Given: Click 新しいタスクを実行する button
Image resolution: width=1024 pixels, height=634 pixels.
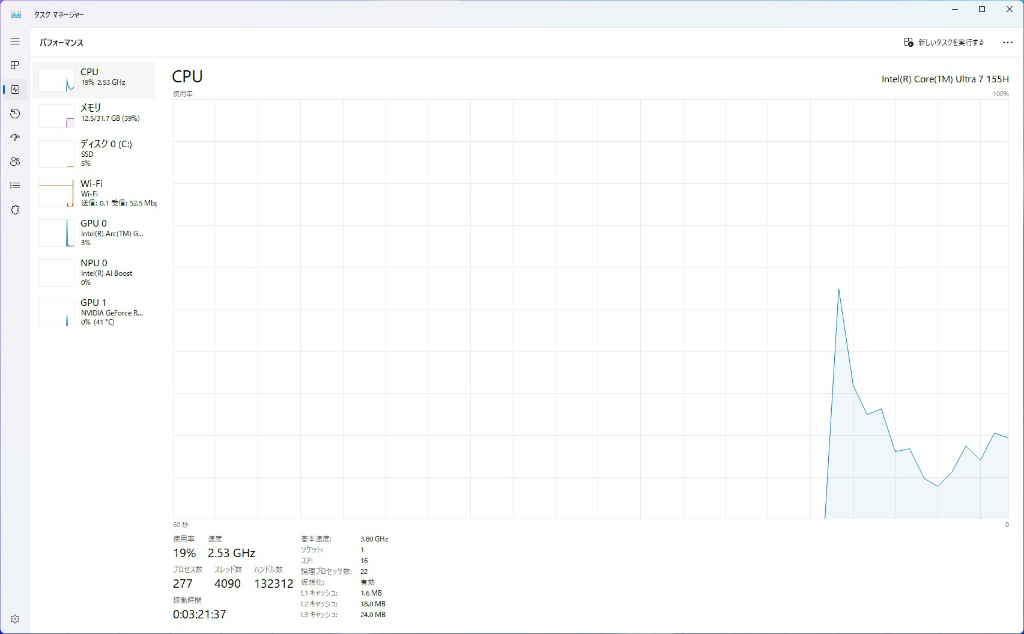Looking at the screenshot, I should coord(944,42).
